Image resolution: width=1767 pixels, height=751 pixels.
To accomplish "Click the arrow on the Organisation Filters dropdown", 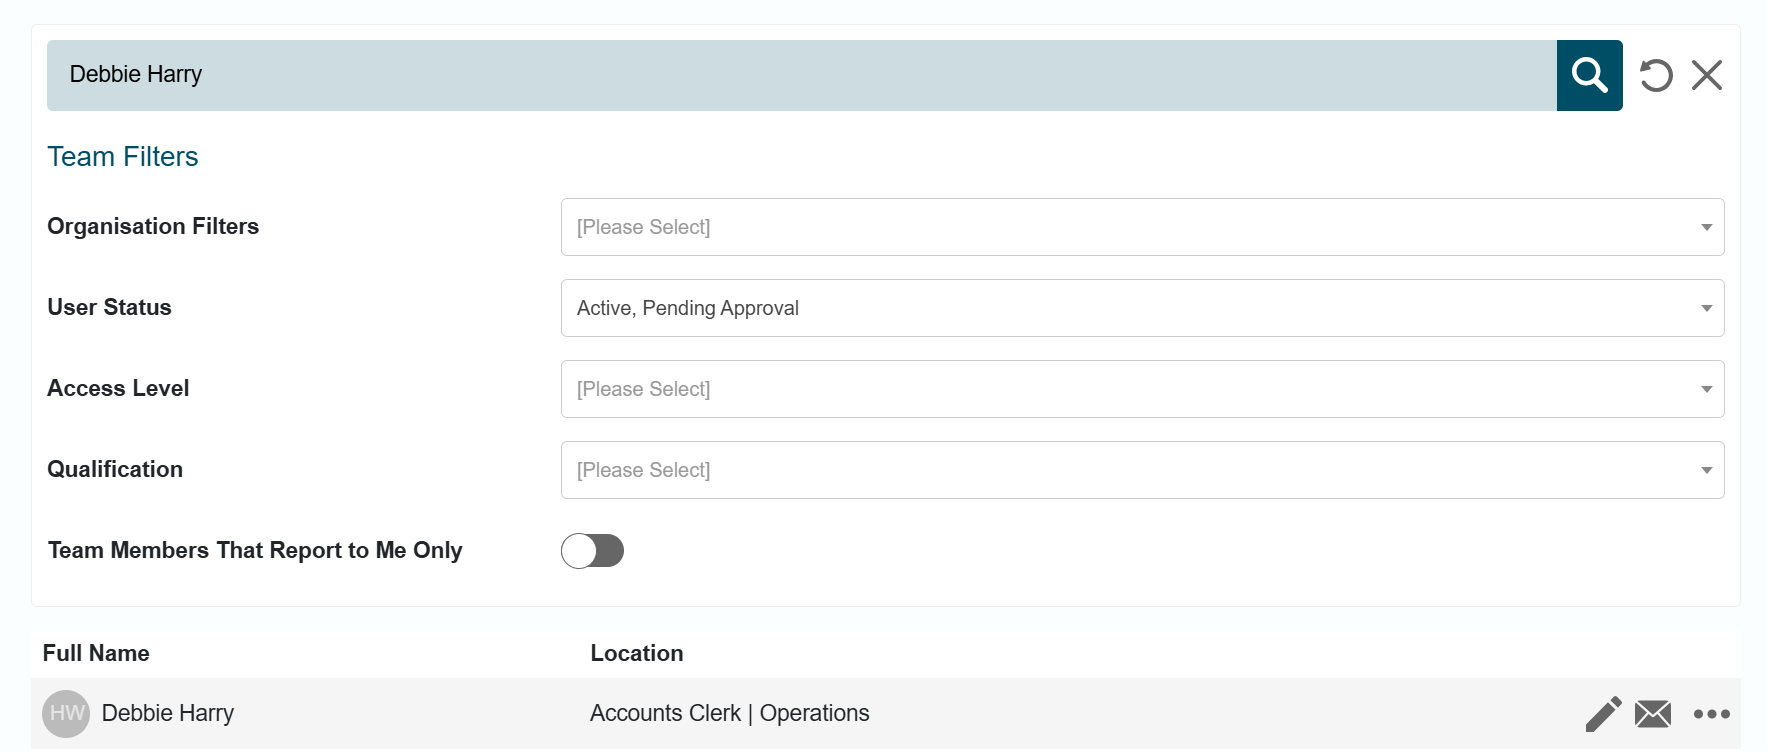I will [x=1707, y=227].
